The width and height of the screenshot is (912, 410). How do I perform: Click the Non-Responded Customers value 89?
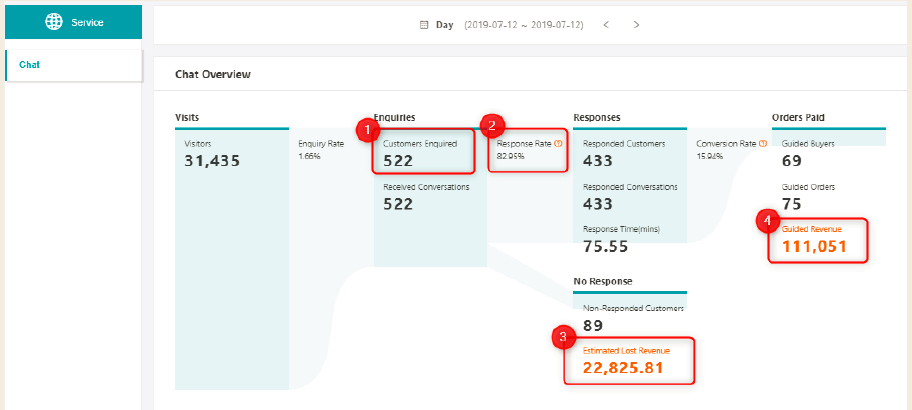pos(593,325)
